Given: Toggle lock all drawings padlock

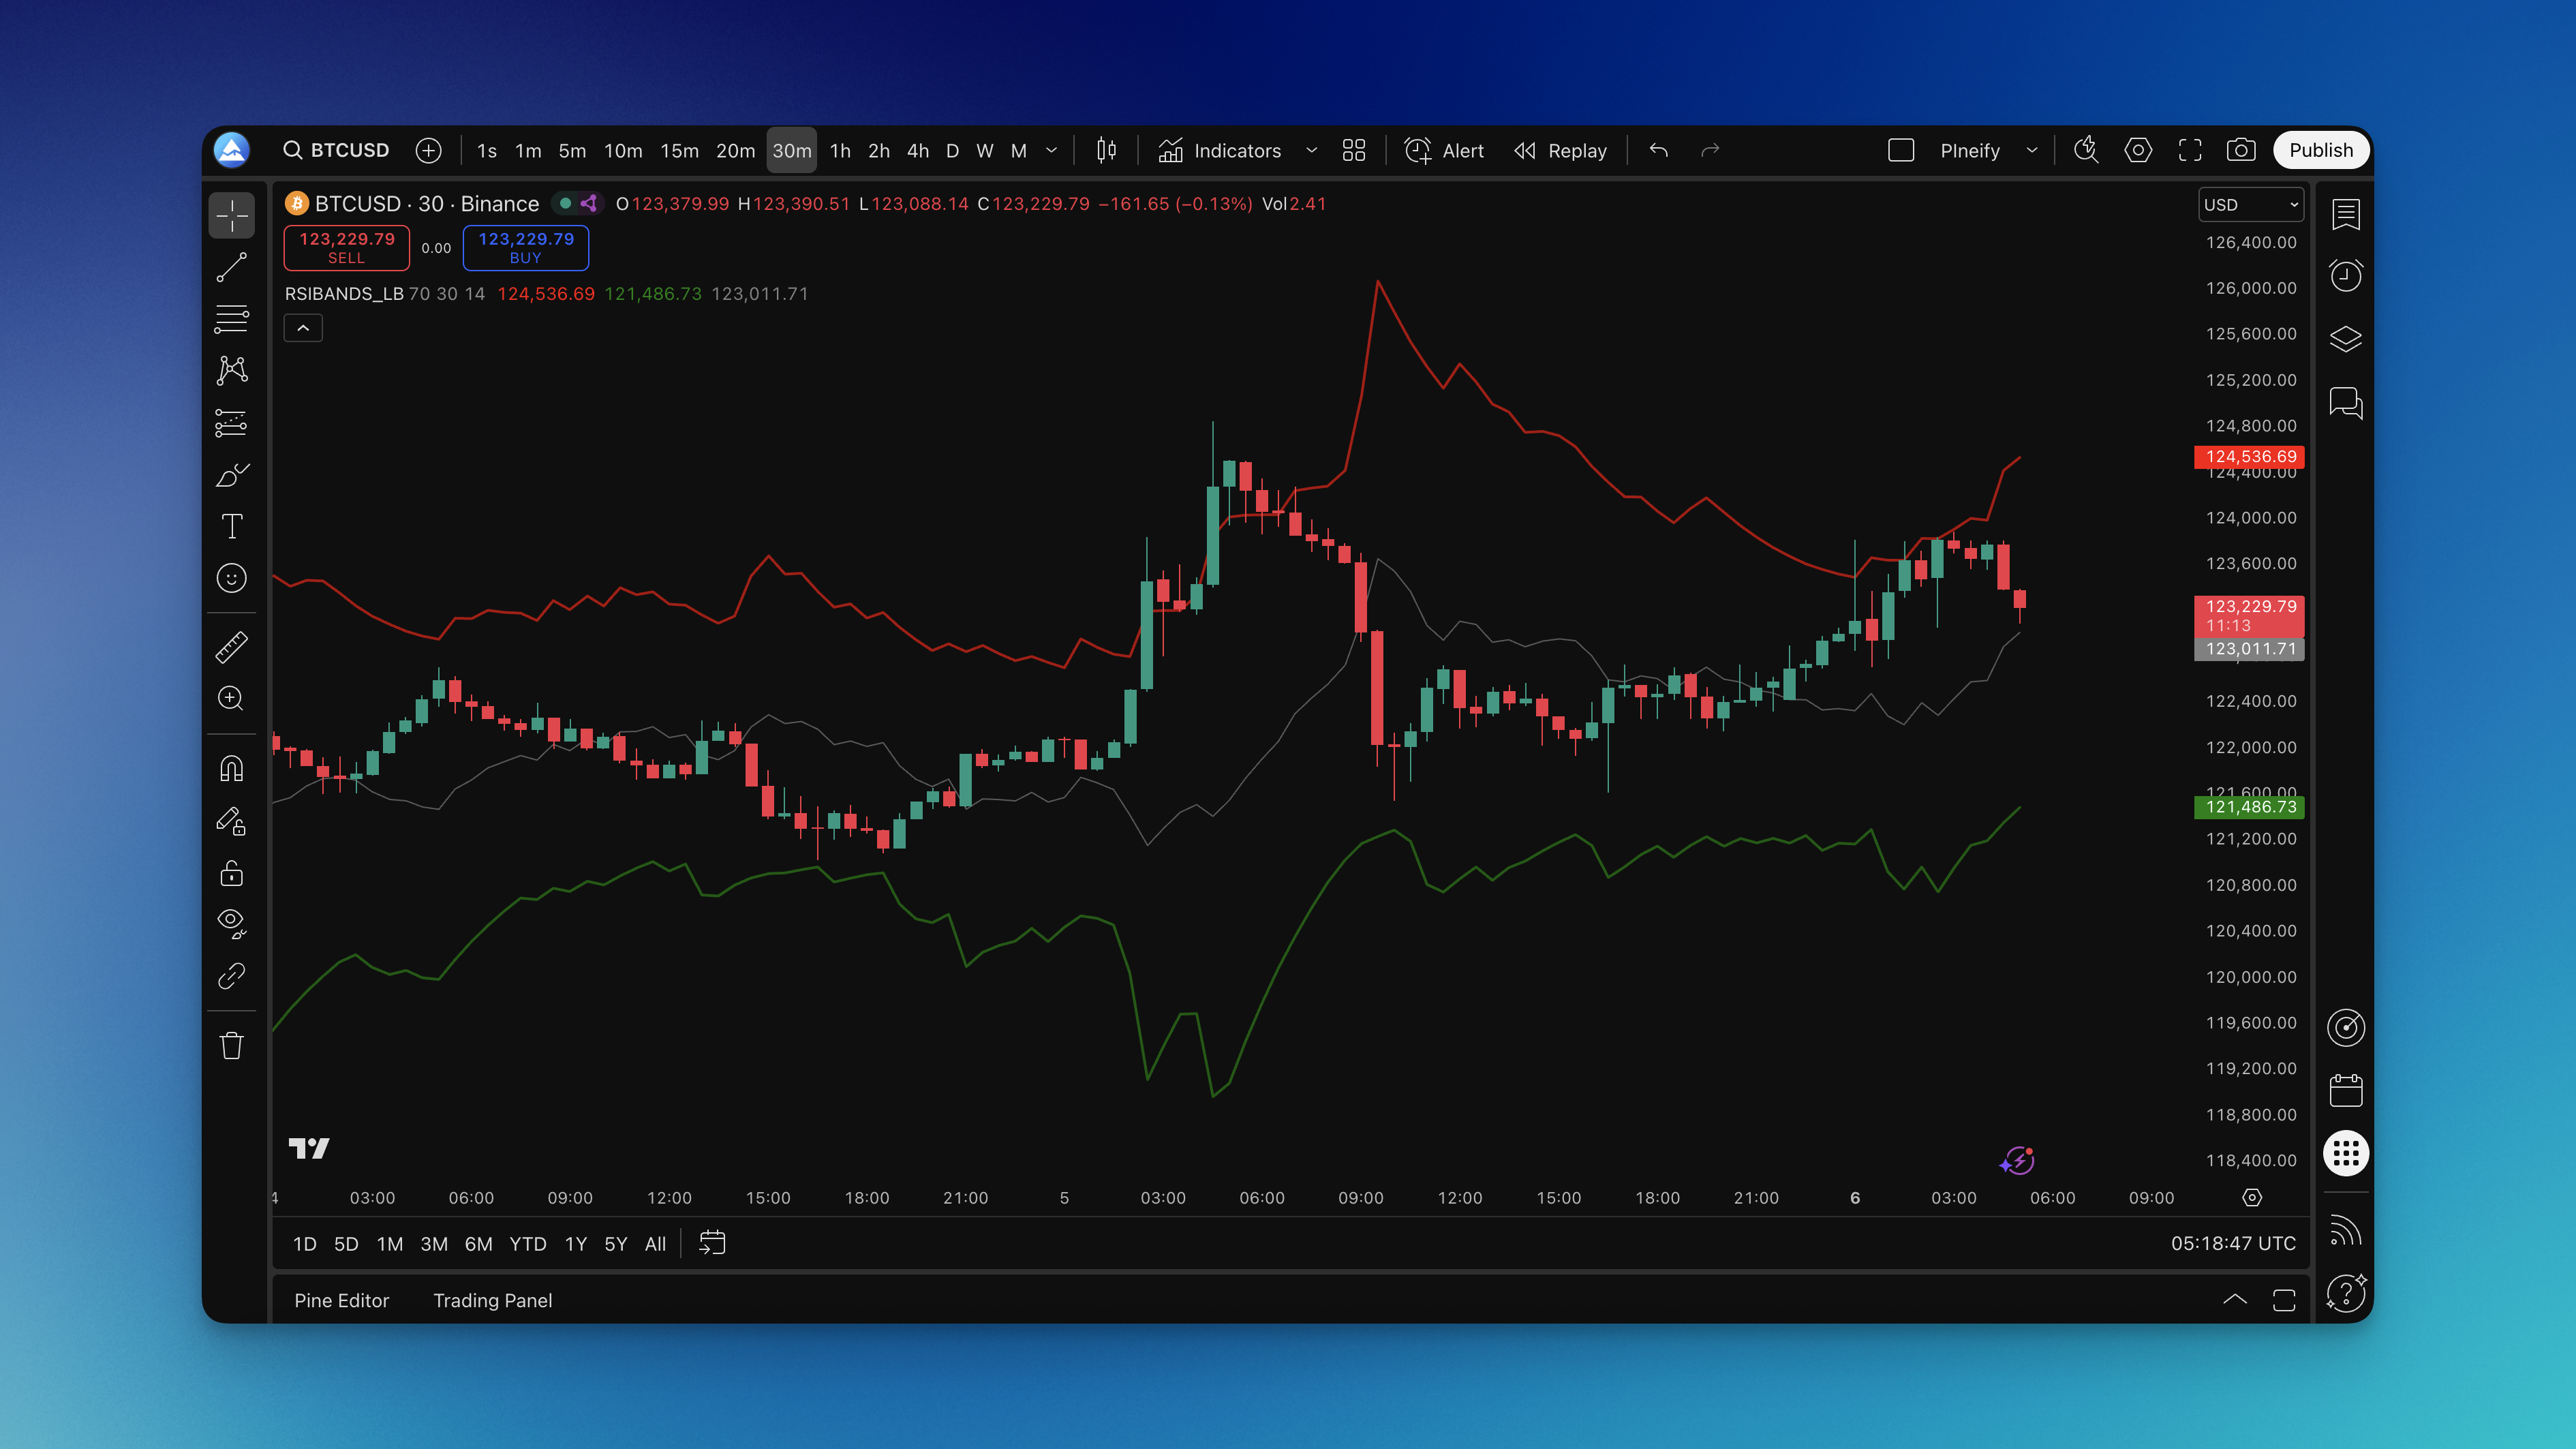Looking at the screenshot, I should 231,873.
